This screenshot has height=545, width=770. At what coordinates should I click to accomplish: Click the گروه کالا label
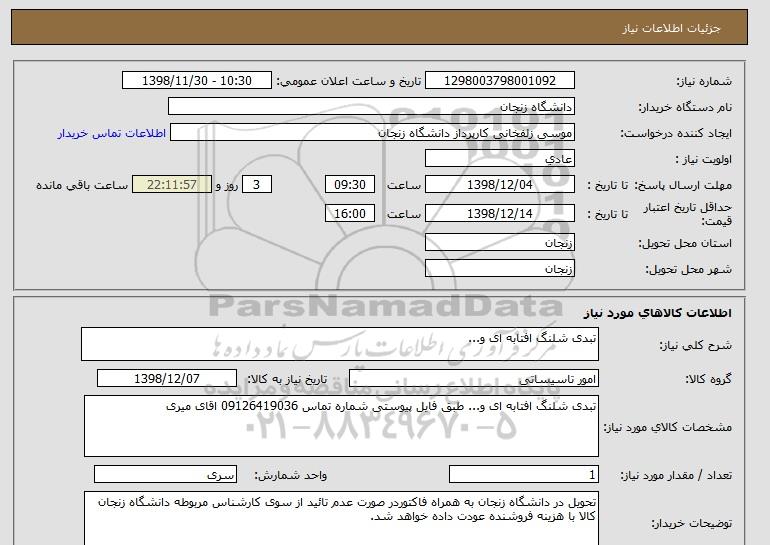[709, 379]
